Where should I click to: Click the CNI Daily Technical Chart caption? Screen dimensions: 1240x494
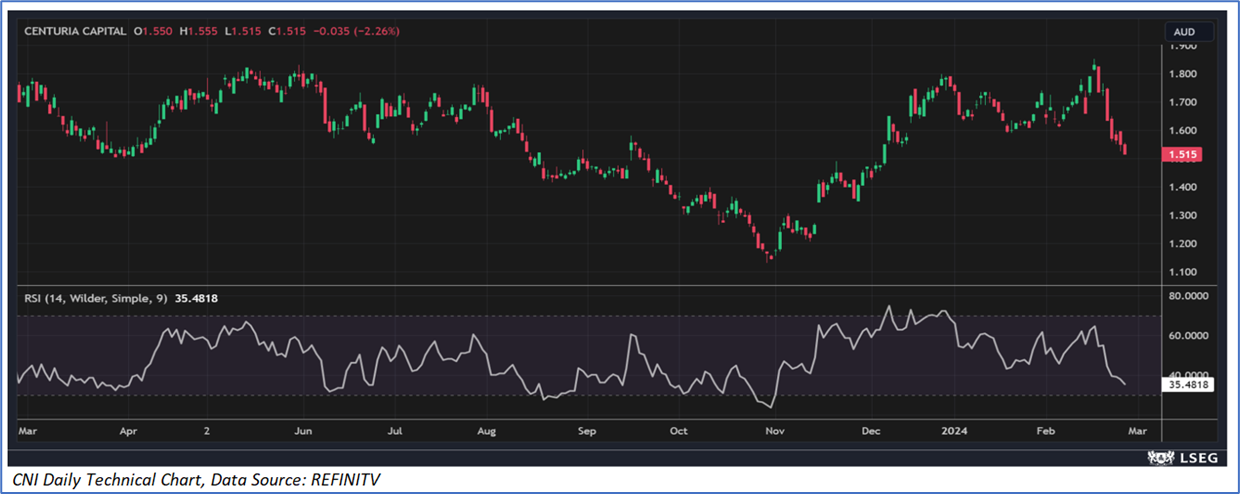197,481
